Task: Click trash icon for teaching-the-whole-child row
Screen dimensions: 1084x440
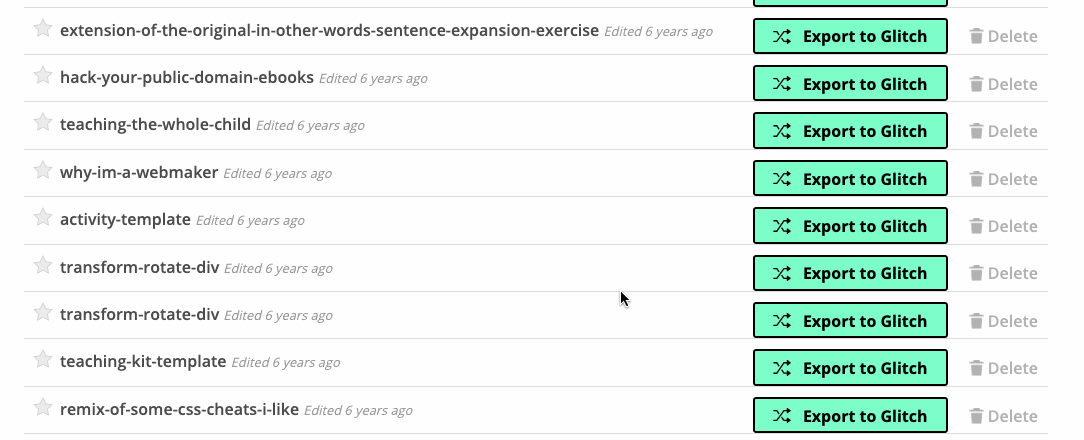Action: pyautogui.click(x=976, y=131)
